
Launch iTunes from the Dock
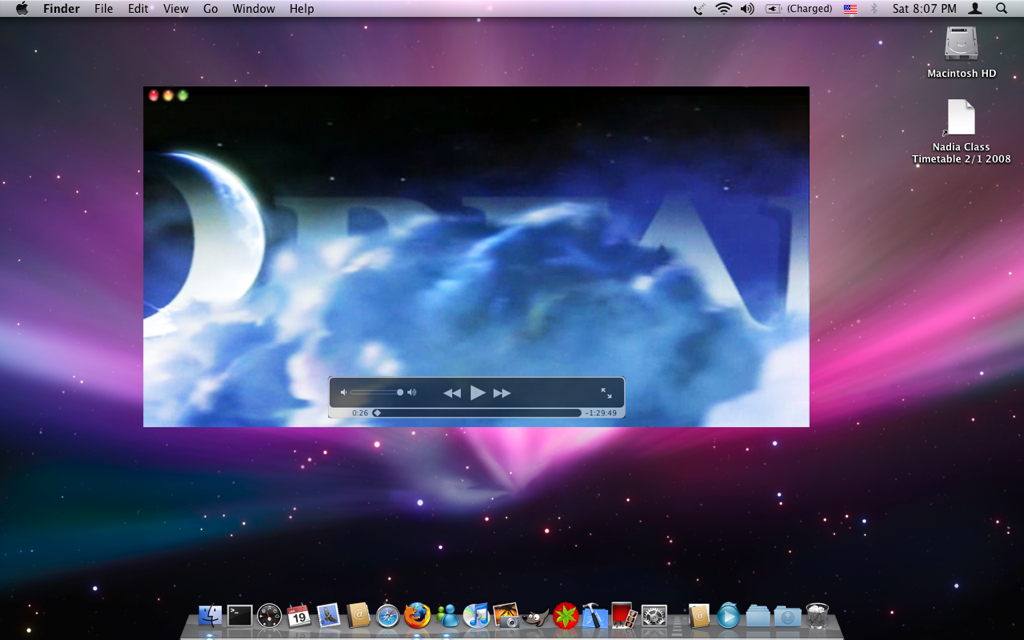[x=476, y=617]
